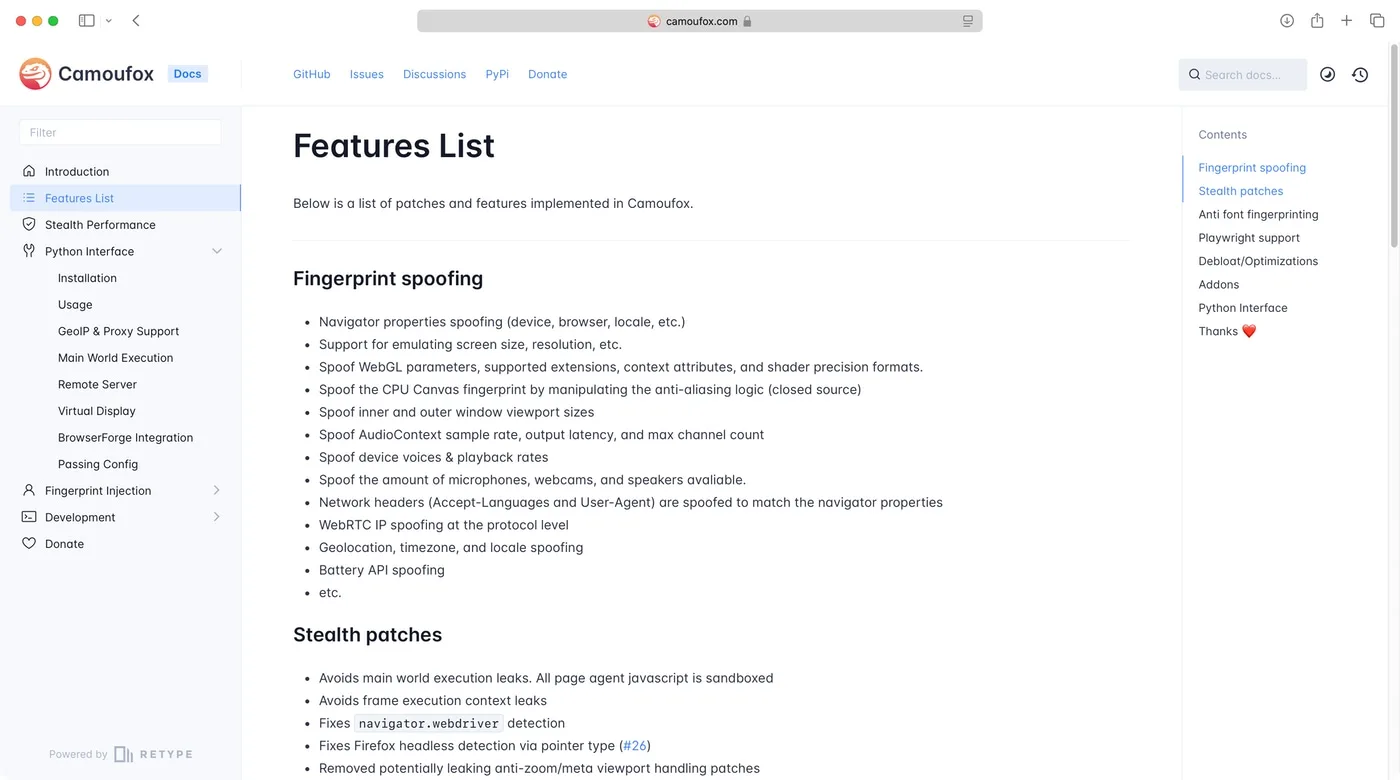Open Safari downloads icon
This screenshot has height=780, width=1400.
point(1287,20)
